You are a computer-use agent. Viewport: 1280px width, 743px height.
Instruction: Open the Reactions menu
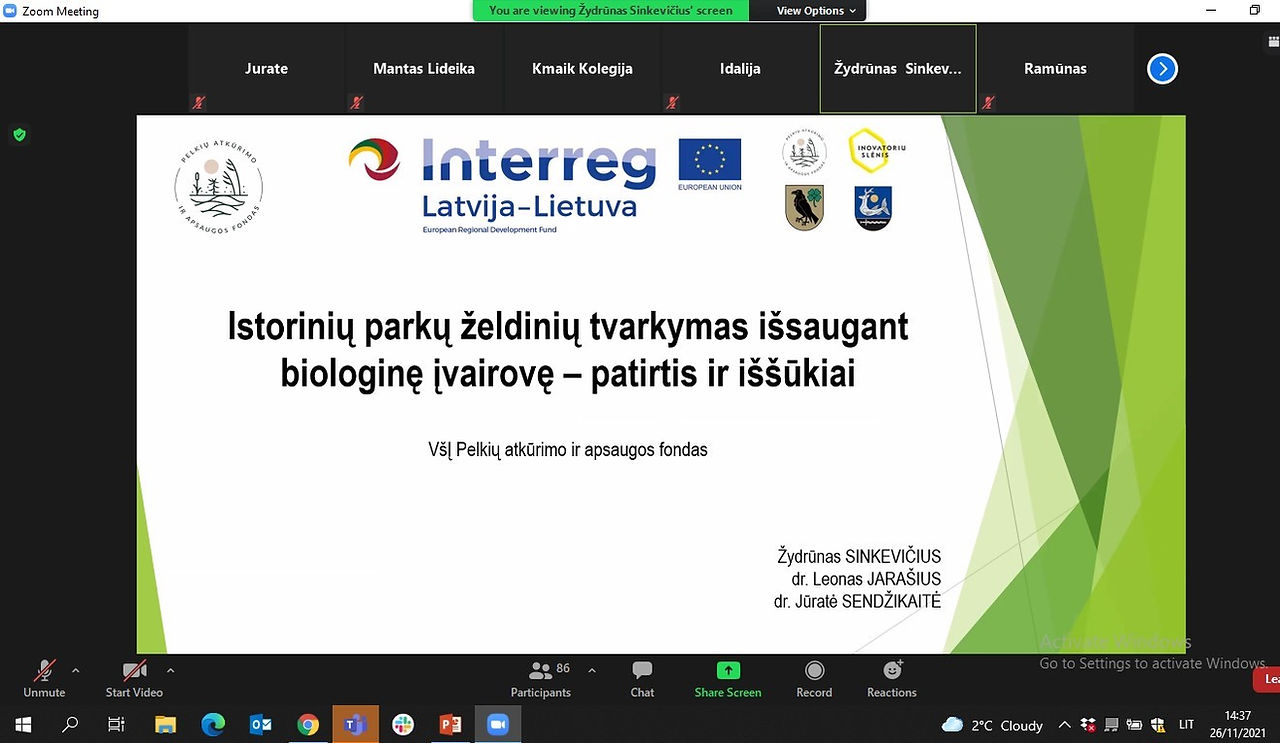(892, 678)
